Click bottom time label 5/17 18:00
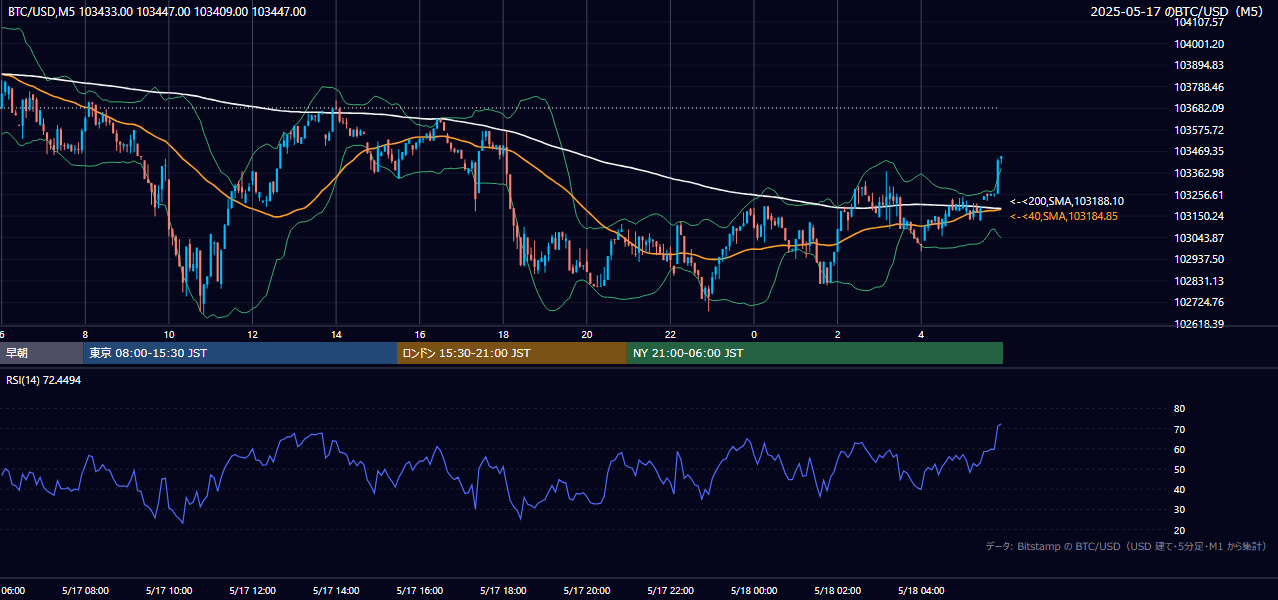The height and width of the screenshot is (600, 1278). (503, 591)
